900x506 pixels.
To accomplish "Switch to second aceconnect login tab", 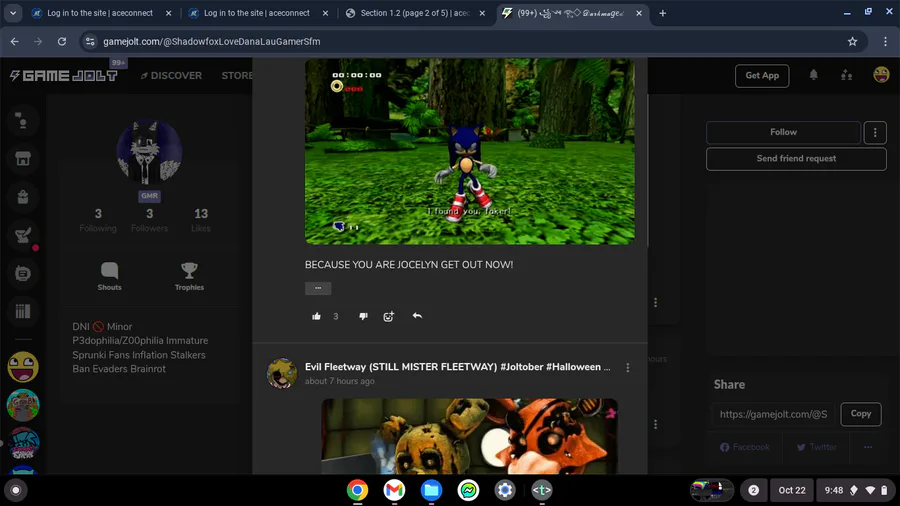I will [257, 13].
